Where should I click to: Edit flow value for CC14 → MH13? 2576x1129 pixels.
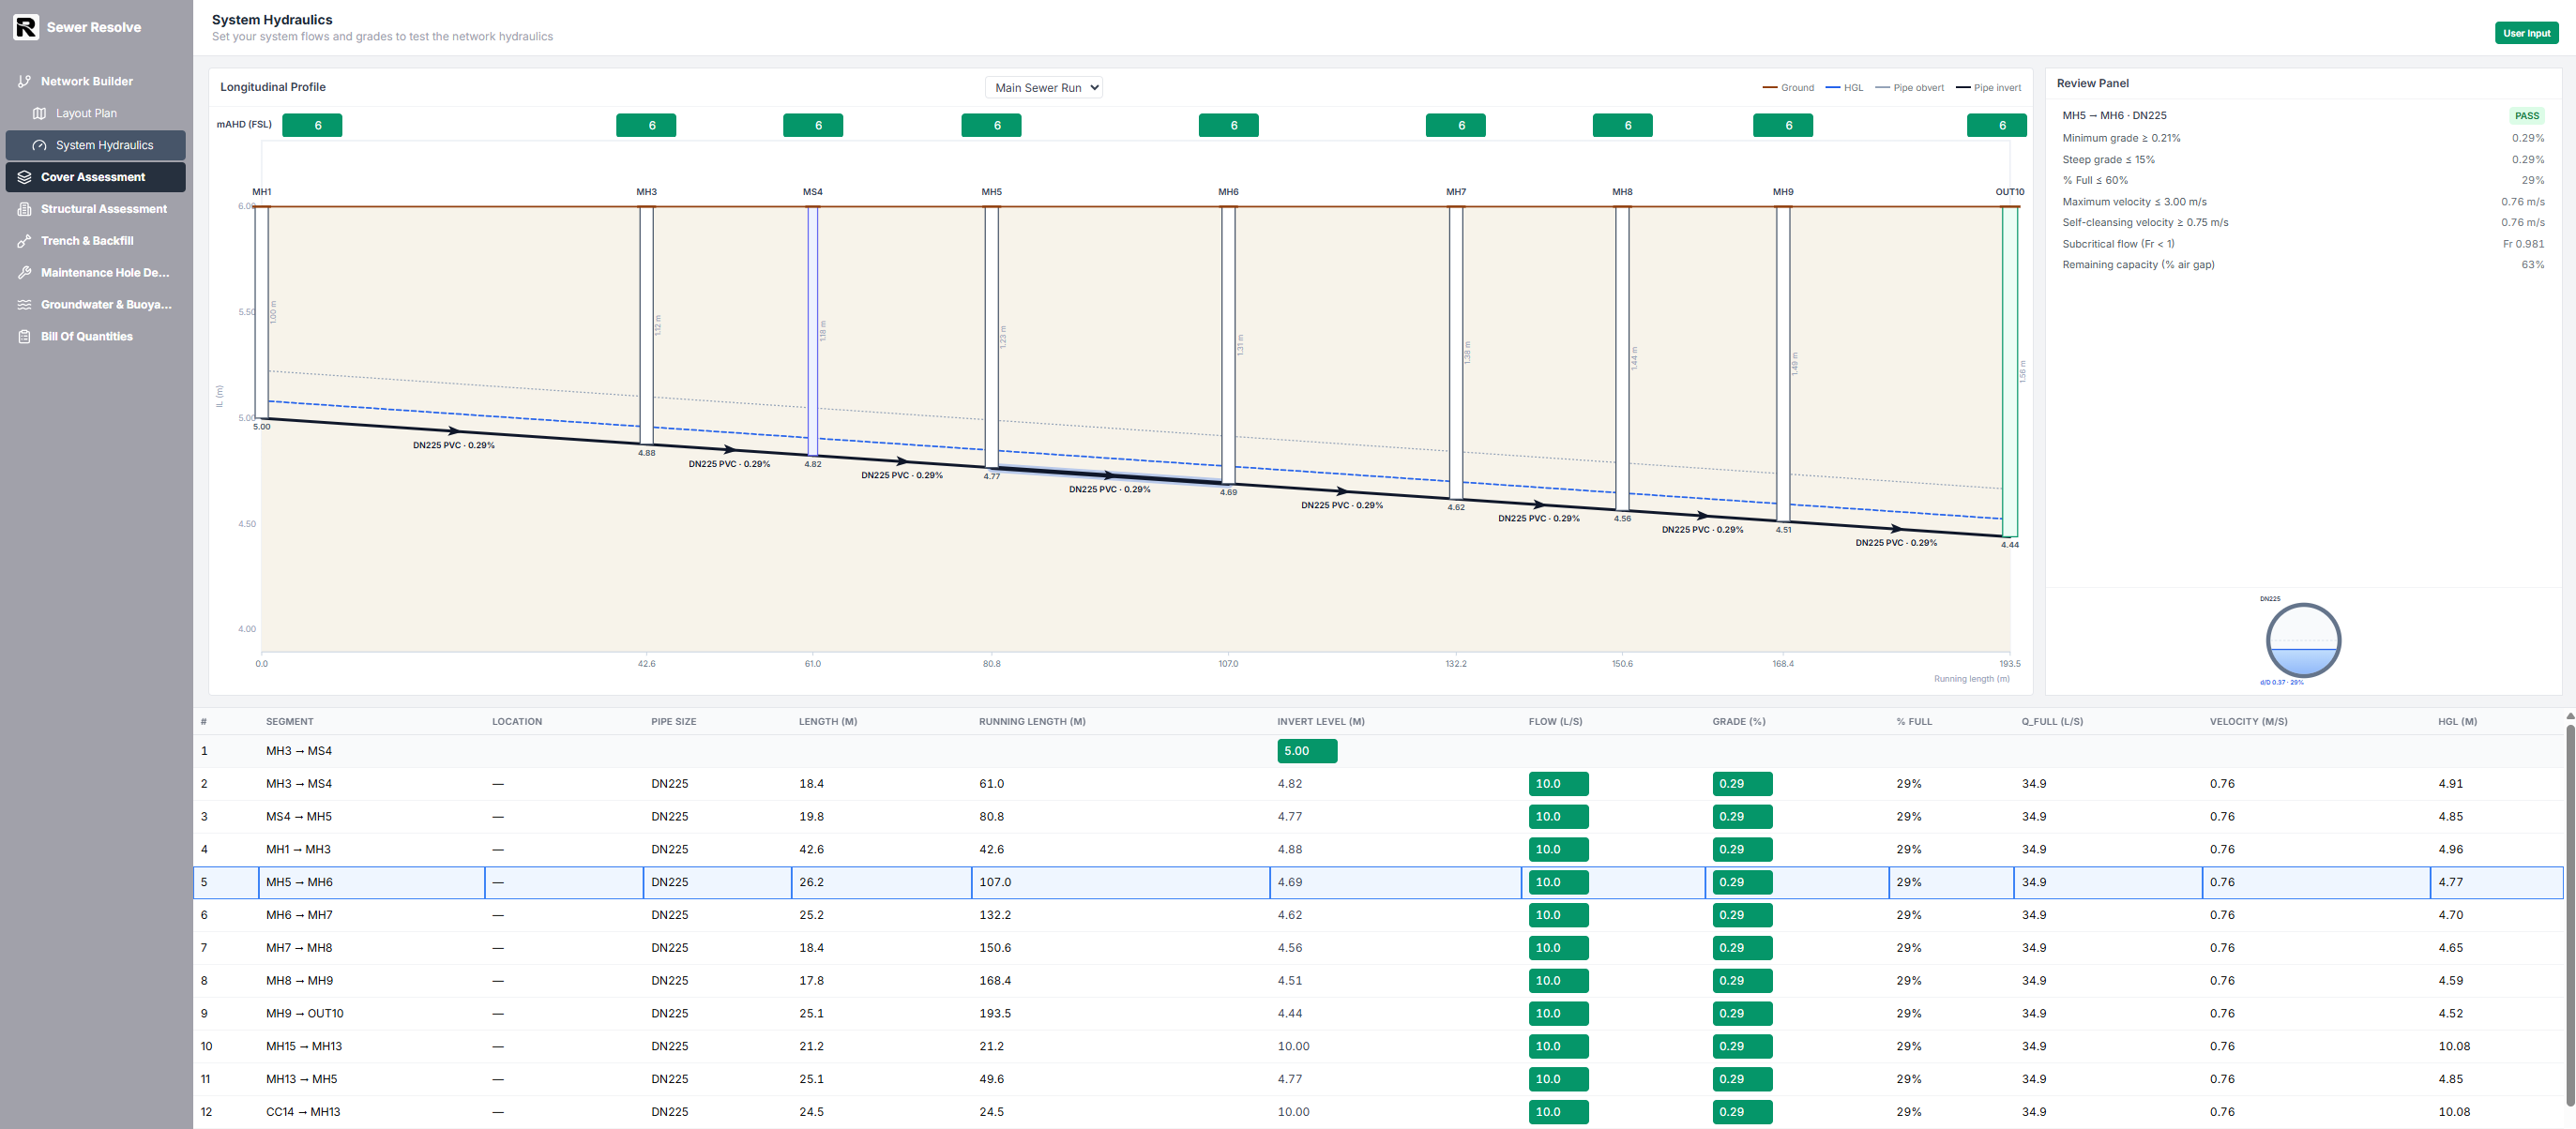click(x=1558, y=1112)
